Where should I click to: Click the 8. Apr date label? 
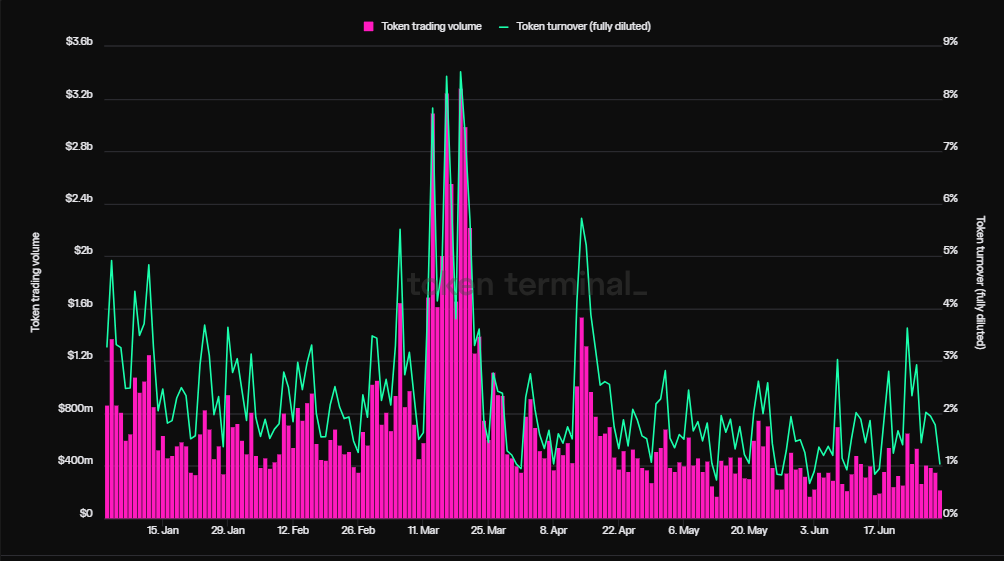pos(553,530)
